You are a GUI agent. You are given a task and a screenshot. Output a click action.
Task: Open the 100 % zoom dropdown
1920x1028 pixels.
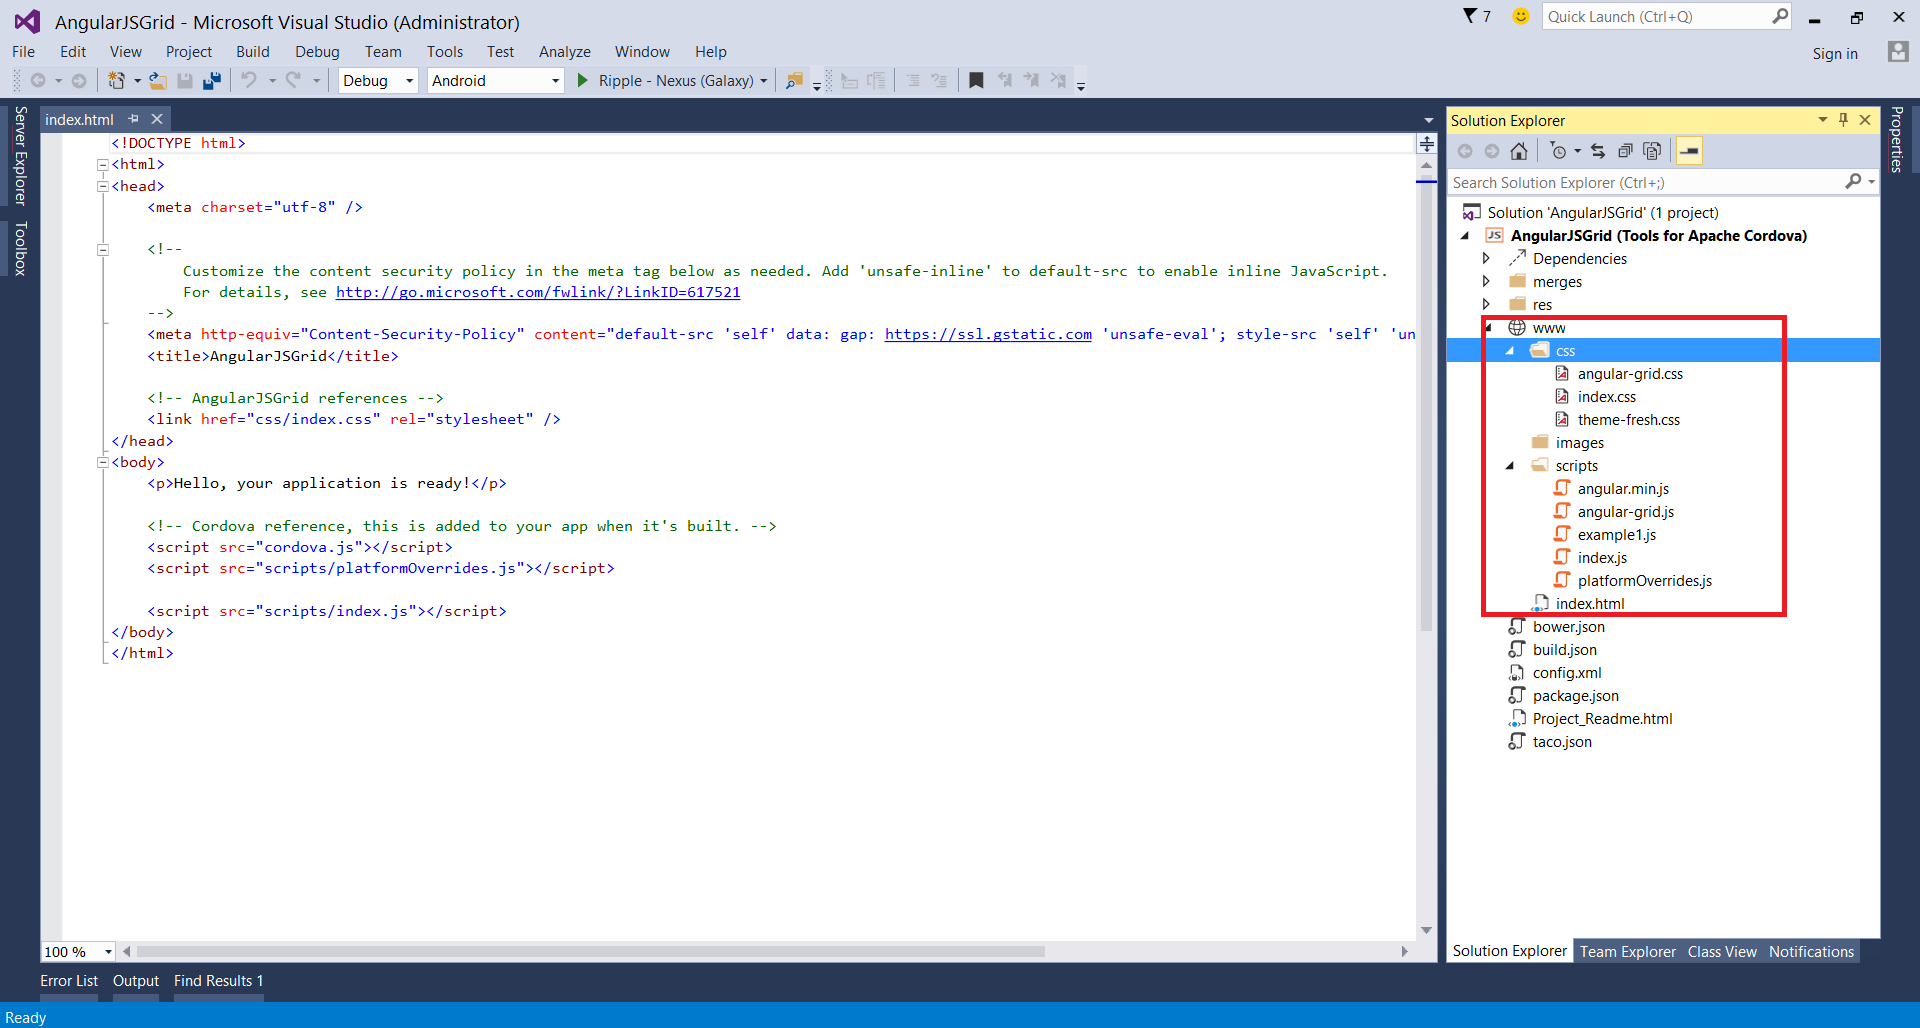(x=108, y=952)
